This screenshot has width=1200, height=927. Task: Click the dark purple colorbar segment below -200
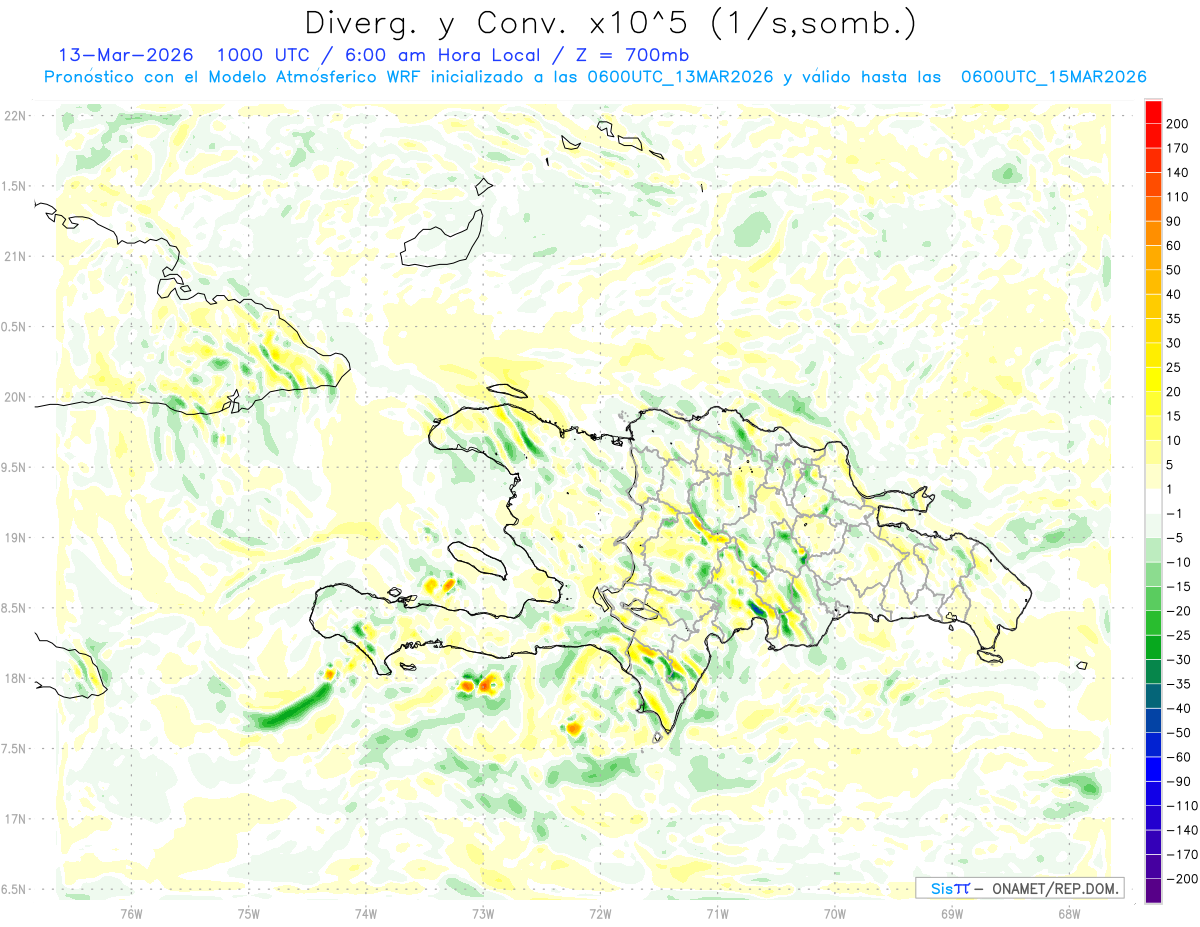click(x=1153, y=891)
